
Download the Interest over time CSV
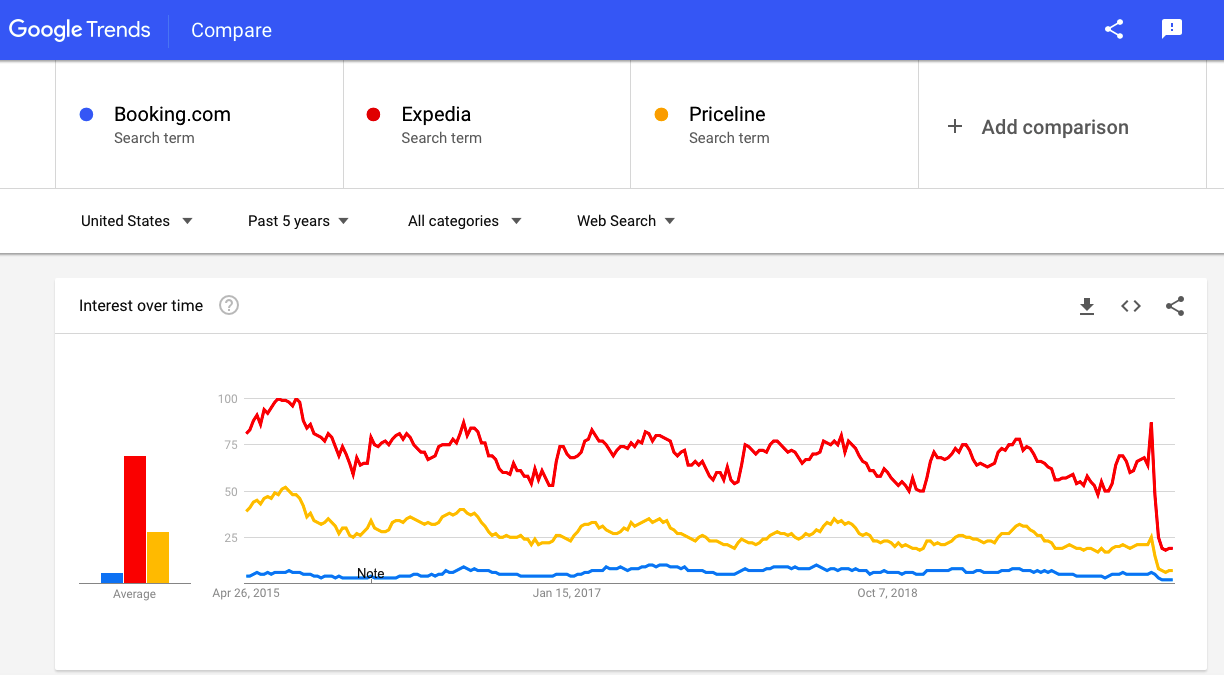tap(1087, 306)
